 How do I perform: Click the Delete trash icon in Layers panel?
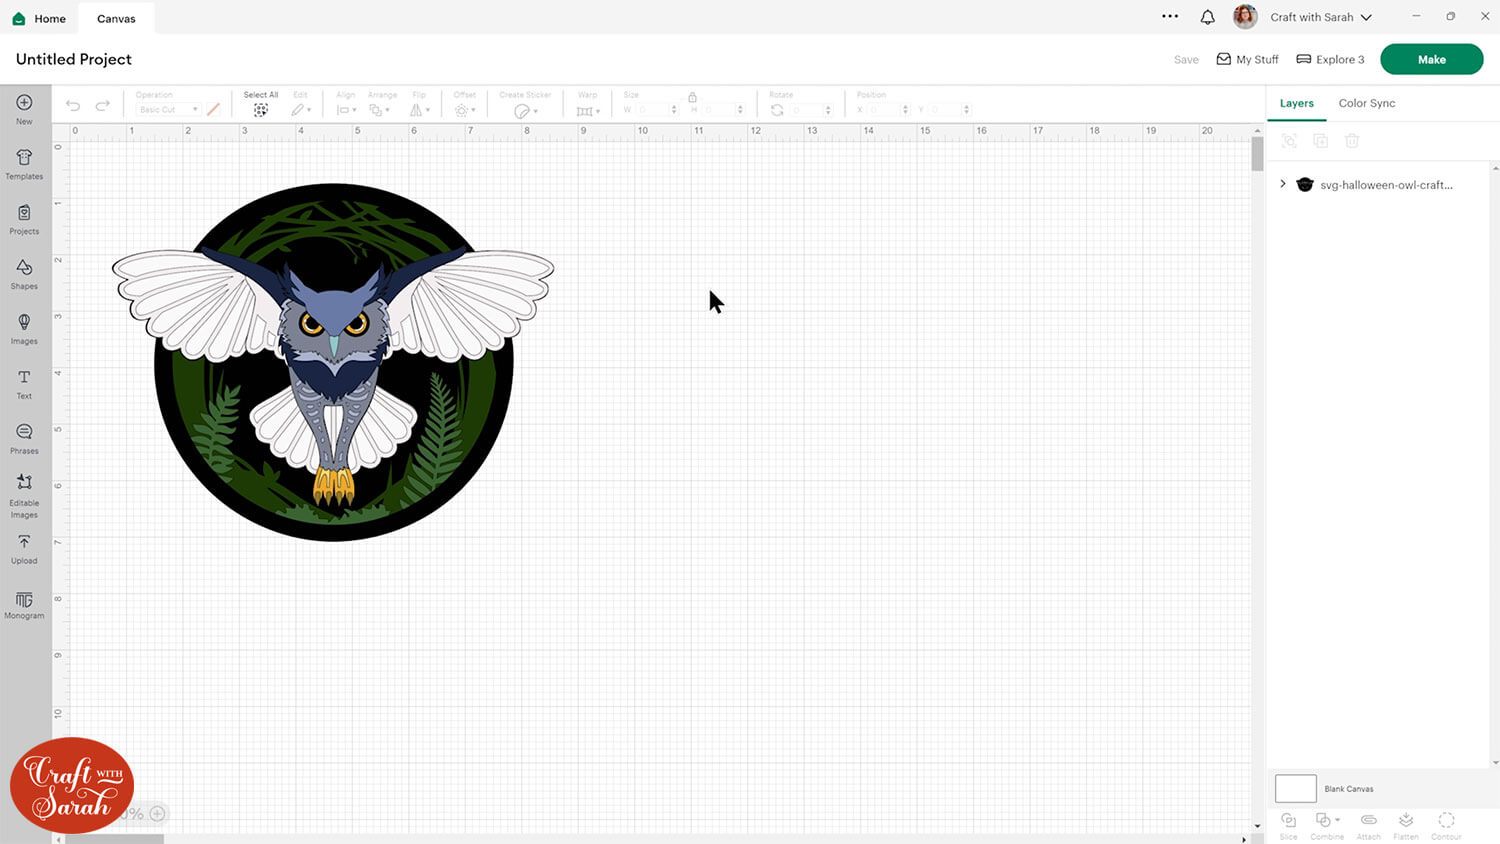1352,141
